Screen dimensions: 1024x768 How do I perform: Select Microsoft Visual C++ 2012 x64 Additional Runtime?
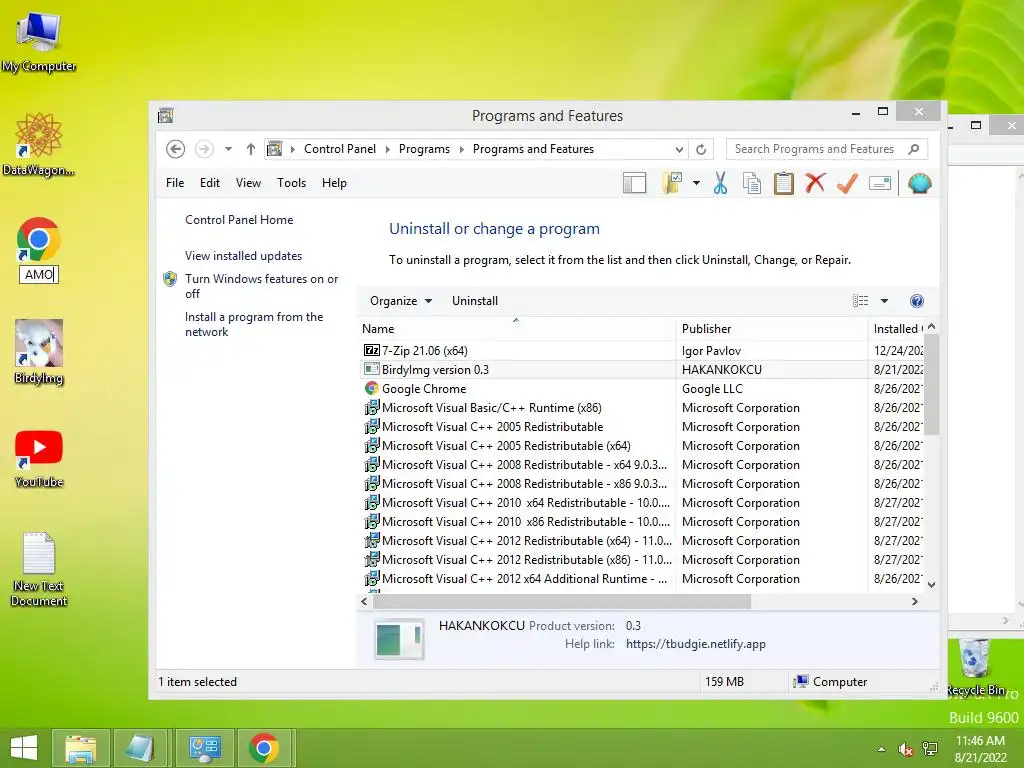click(x=642, y=579)
